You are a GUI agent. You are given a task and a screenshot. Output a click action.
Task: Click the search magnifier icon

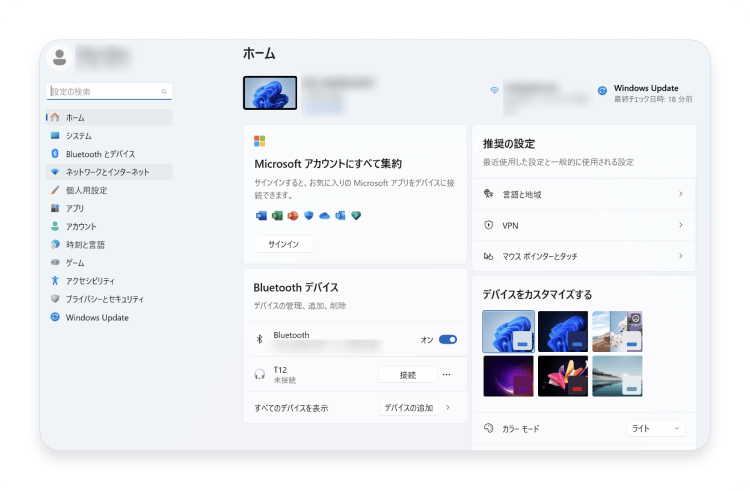click(164, 91)
